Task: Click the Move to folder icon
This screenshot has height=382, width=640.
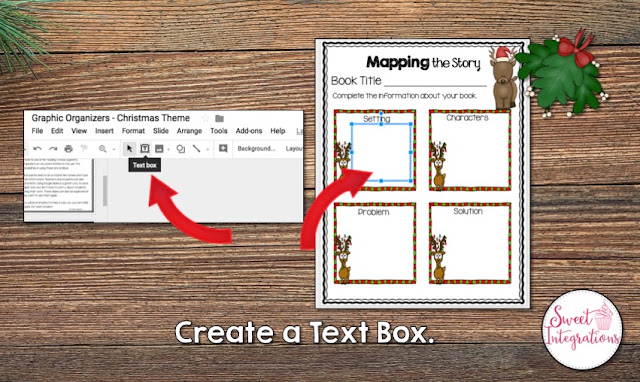Action: click(220, 118)
